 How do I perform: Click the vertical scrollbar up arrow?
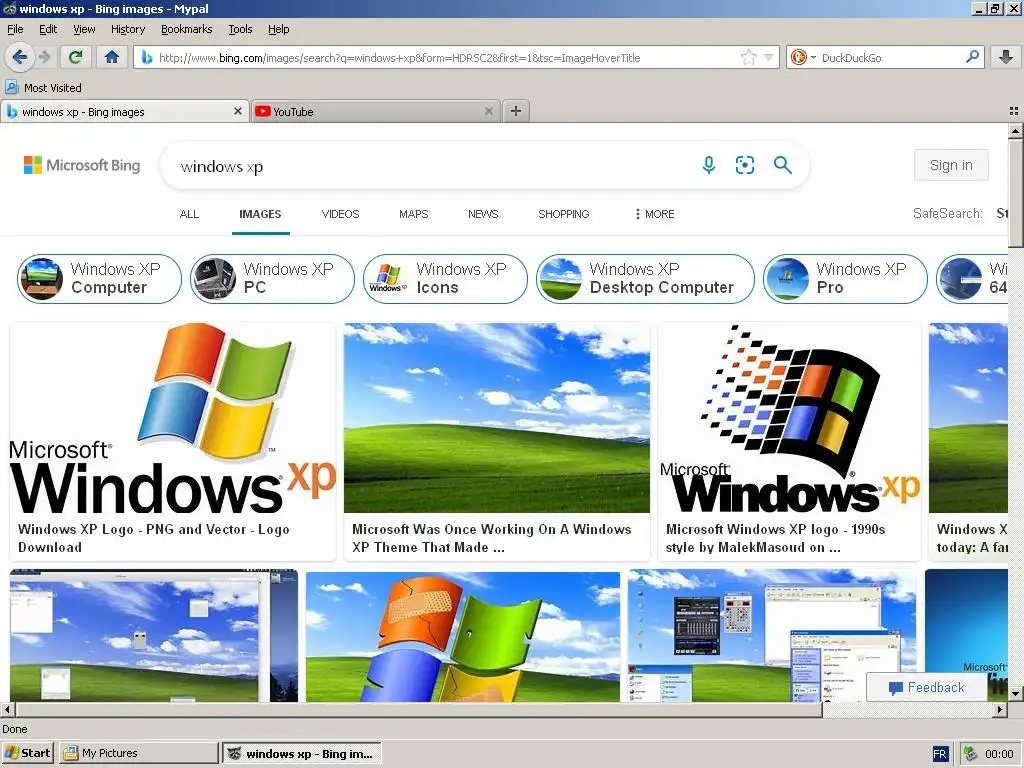pyautogui.click(x=1015, y=131)
